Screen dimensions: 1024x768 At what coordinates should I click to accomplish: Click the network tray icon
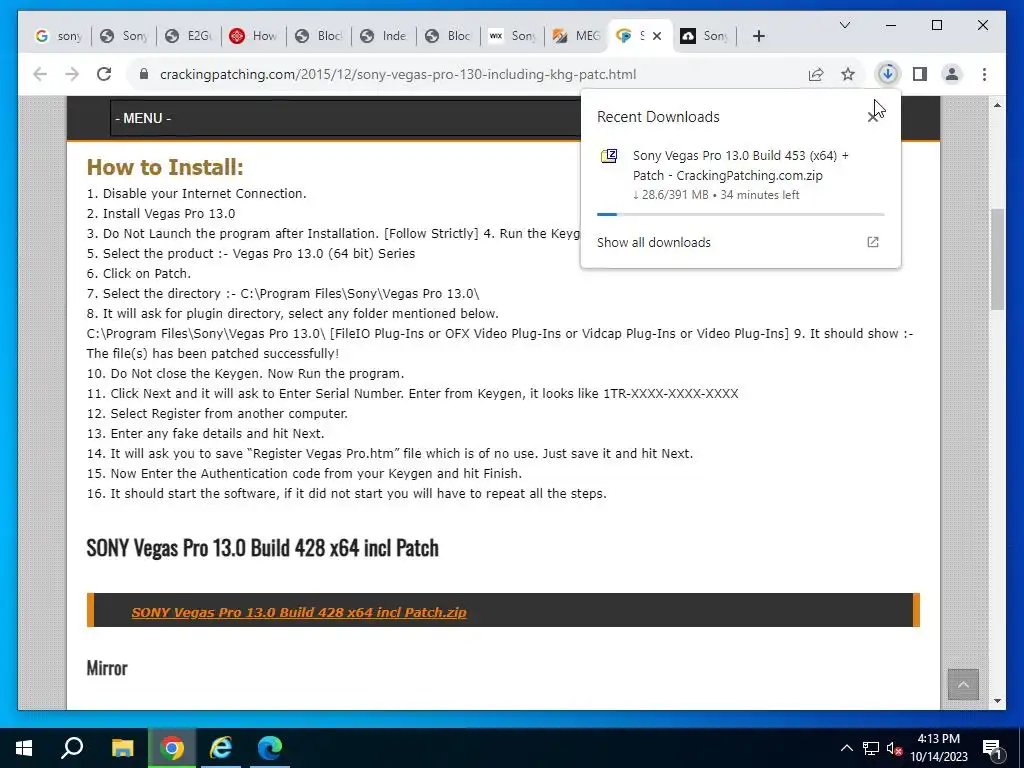click(x=871, y=748)
